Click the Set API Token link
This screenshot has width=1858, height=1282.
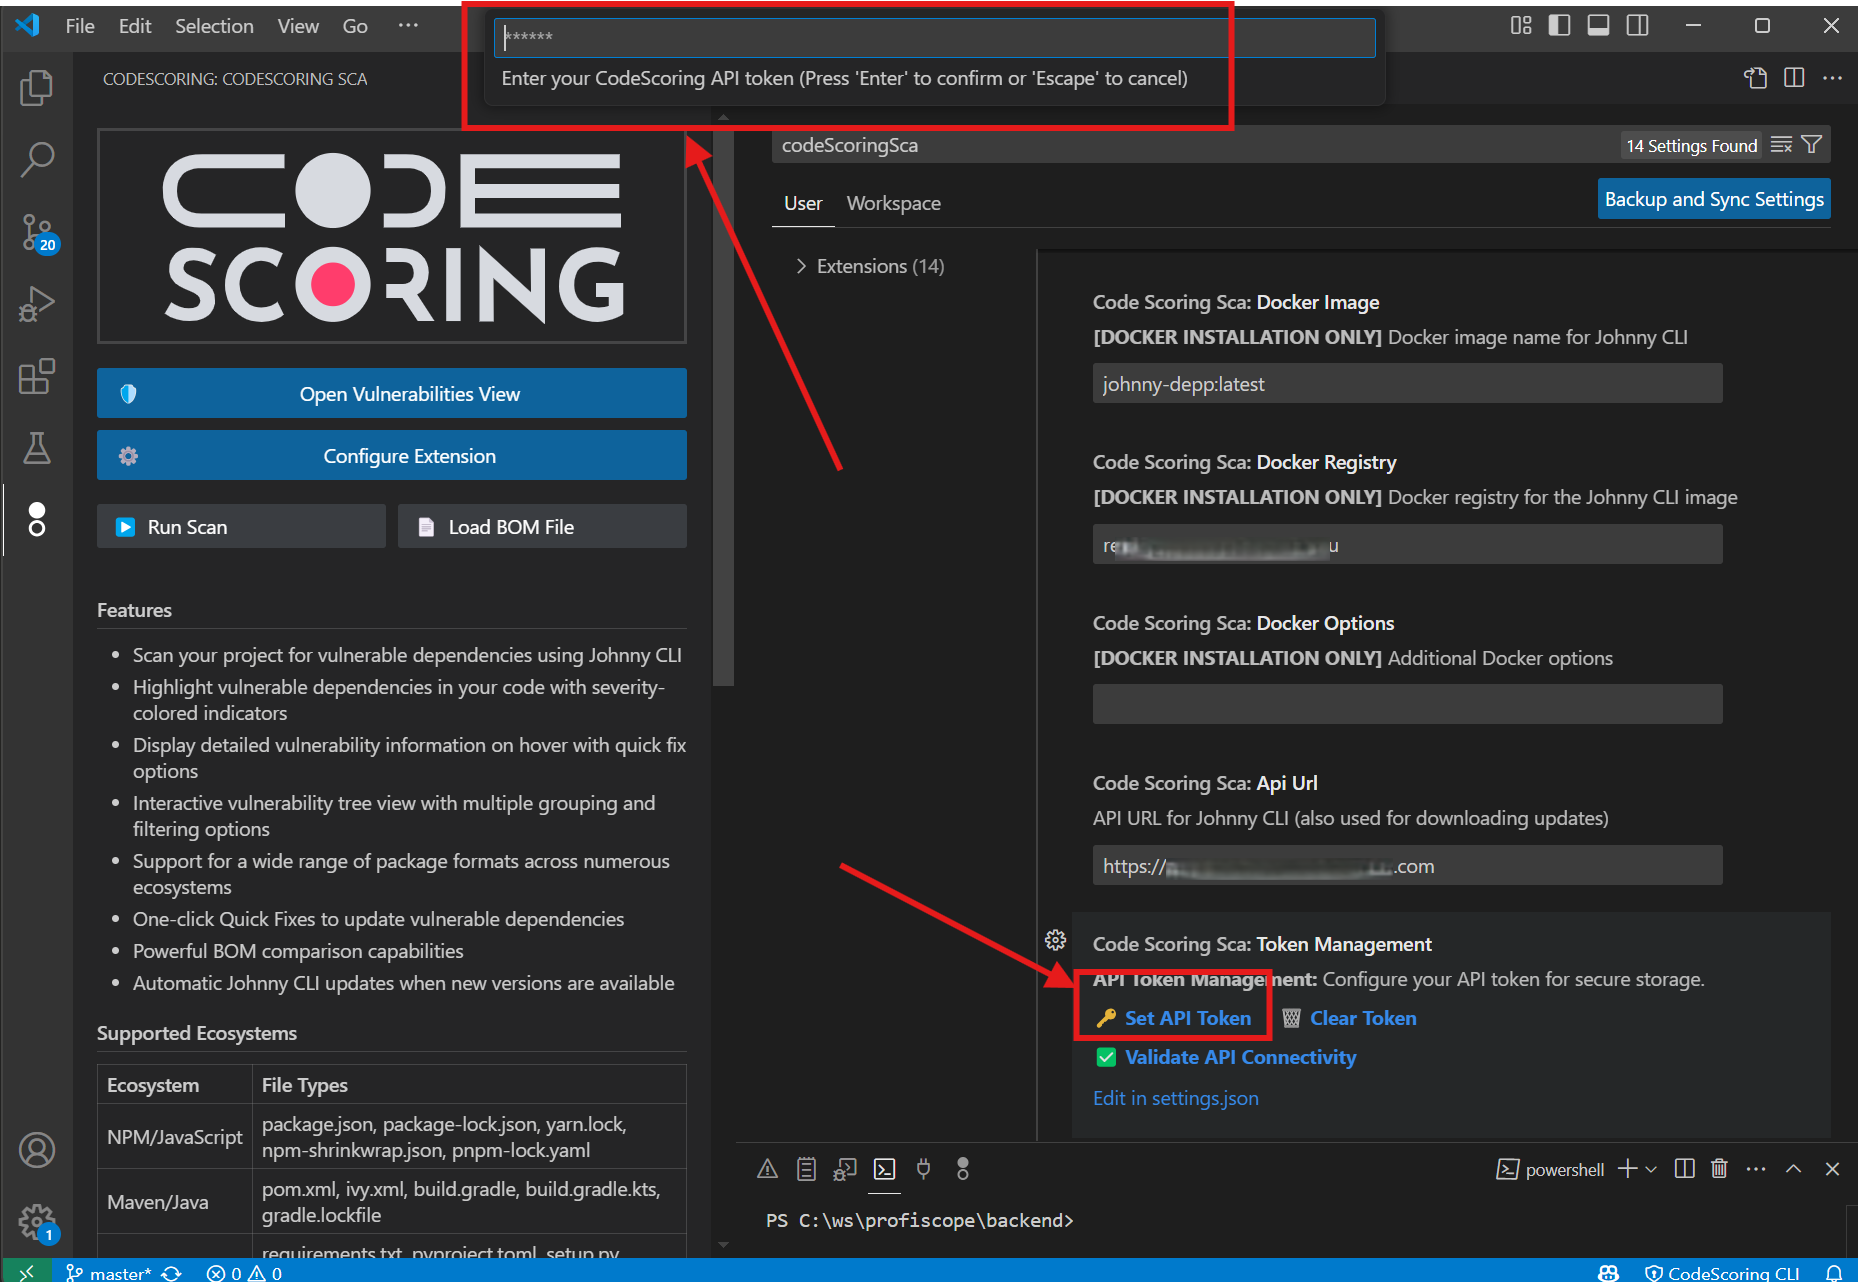coord(1187,1018)
